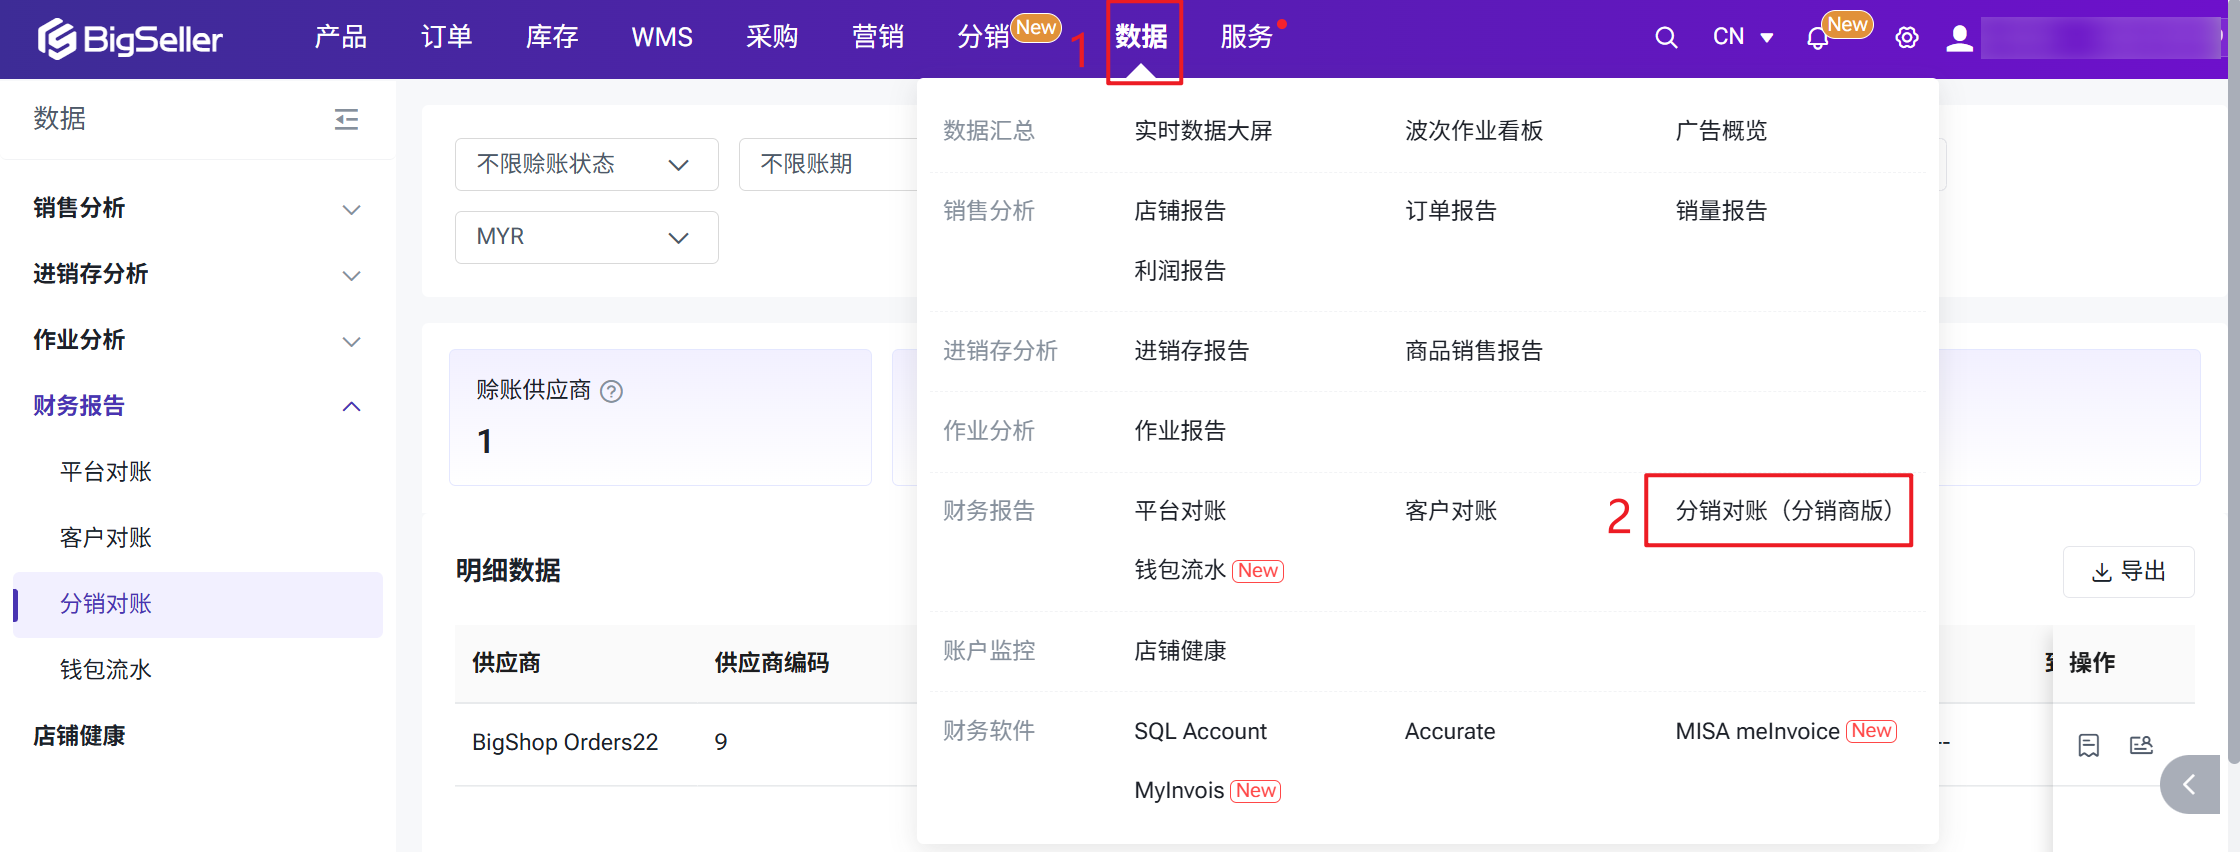Select 分销对账（分销商版）in the menu
Viewport: 2240px width, 852px height.
click(x=1783, y=511)
